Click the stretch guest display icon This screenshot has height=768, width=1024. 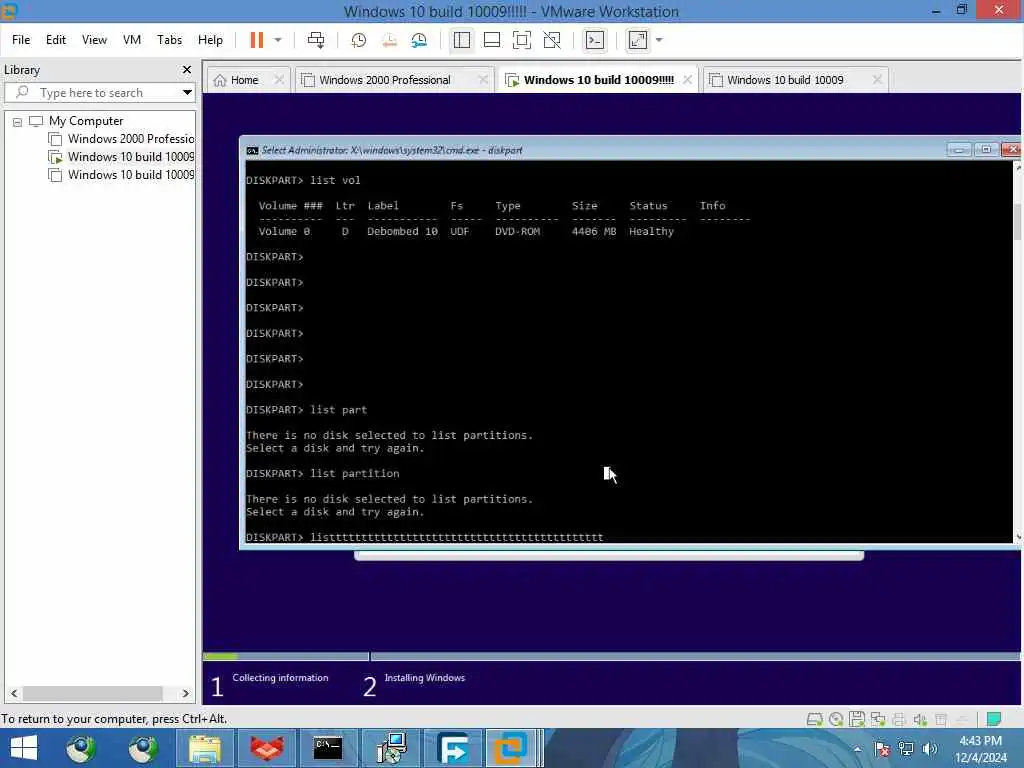pos(638,40)
